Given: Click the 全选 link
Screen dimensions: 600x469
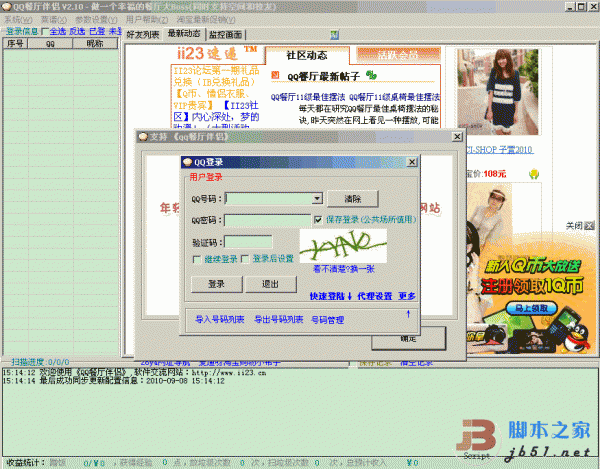Looking at the screenshot, I should click(58, 31).
